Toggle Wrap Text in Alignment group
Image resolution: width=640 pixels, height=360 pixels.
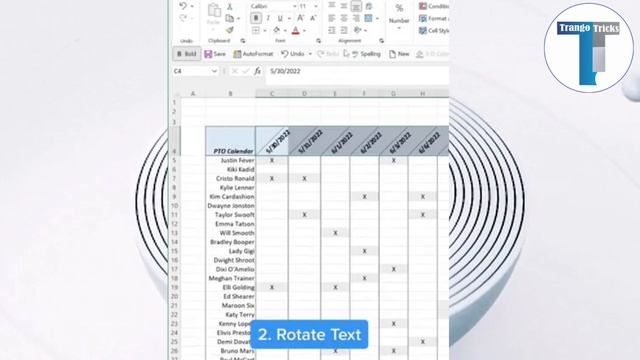tap(369, 6)
